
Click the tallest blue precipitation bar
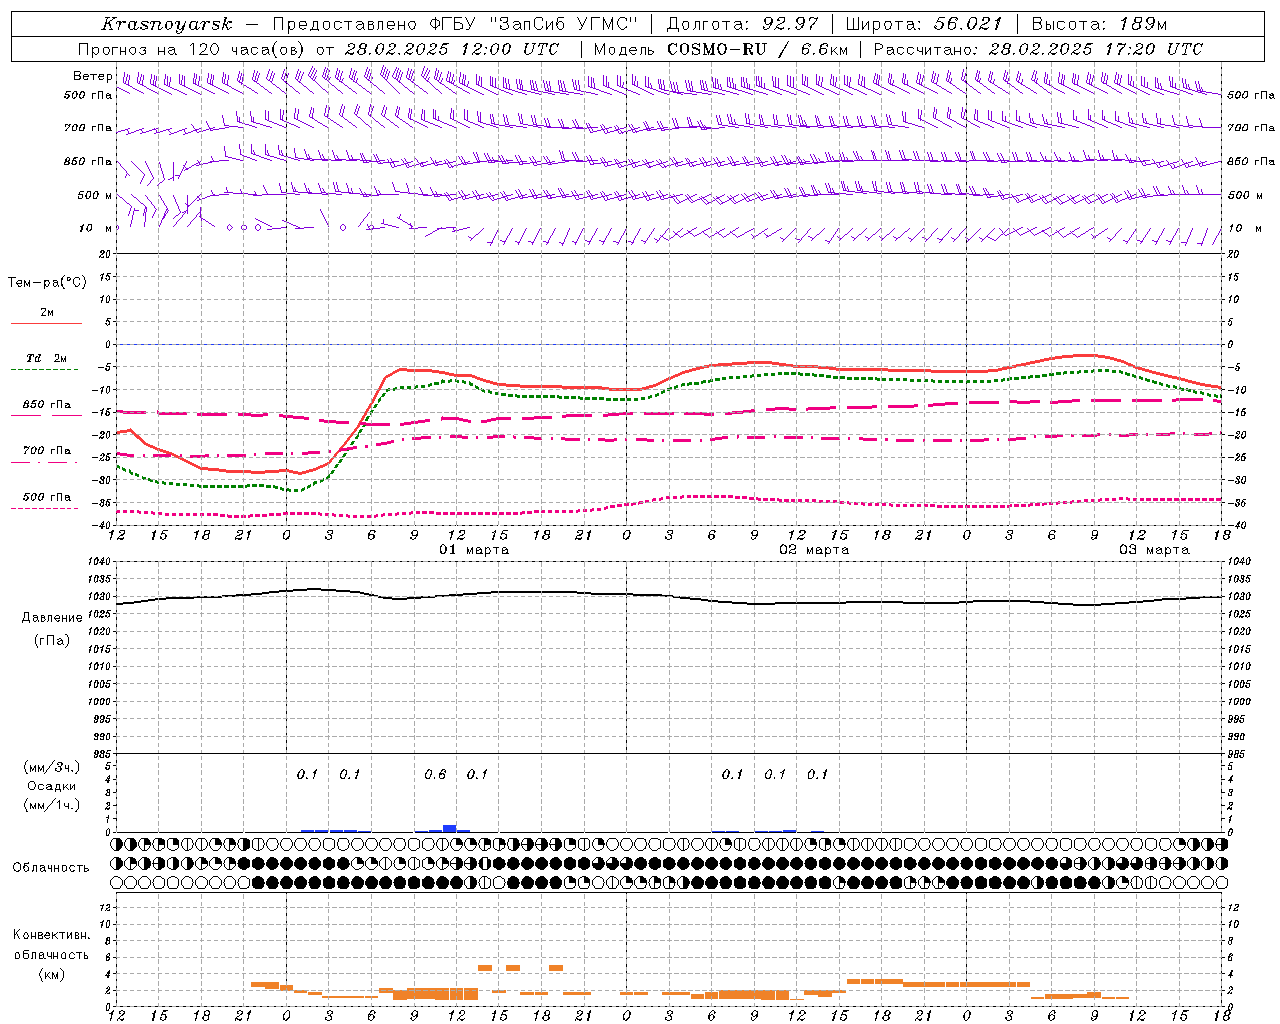(x=450, y=828)
